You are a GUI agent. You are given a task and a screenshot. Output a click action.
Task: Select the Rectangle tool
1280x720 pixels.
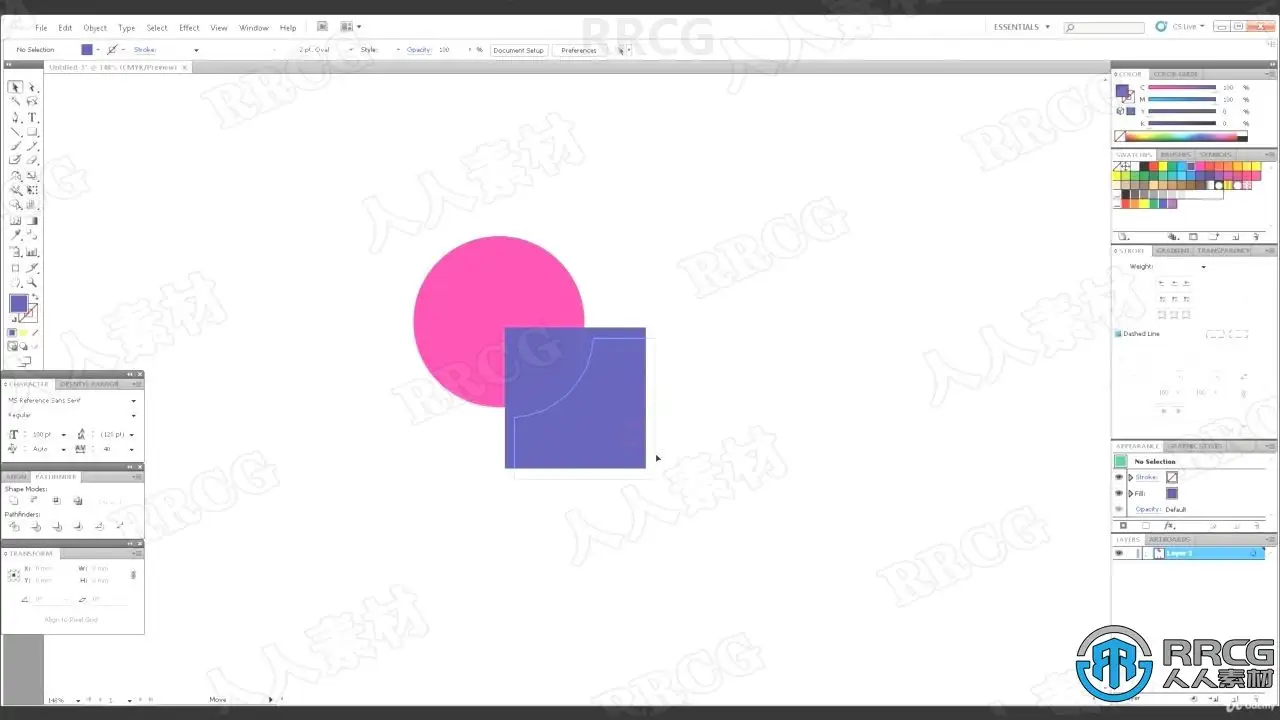(32, 132)
